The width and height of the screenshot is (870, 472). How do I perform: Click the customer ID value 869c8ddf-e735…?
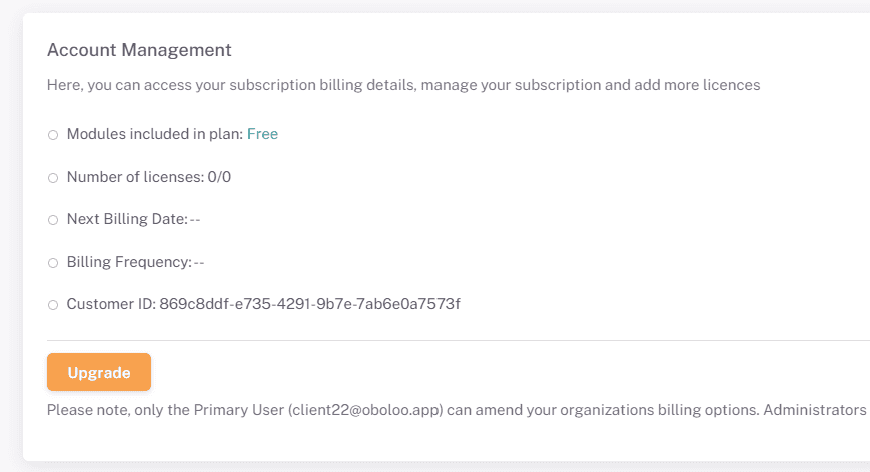(310, 304)
